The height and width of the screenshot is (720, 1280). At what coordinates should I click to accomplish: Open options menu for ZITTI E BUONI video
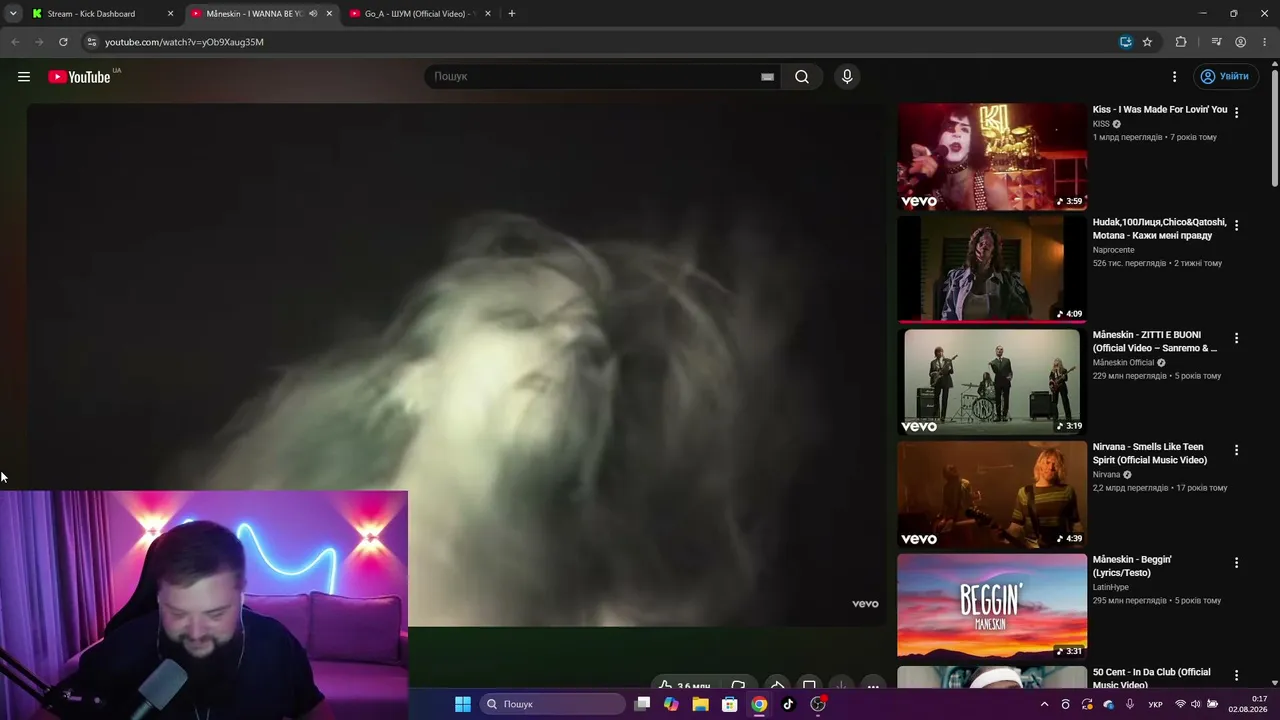(x=1236, y=338)
